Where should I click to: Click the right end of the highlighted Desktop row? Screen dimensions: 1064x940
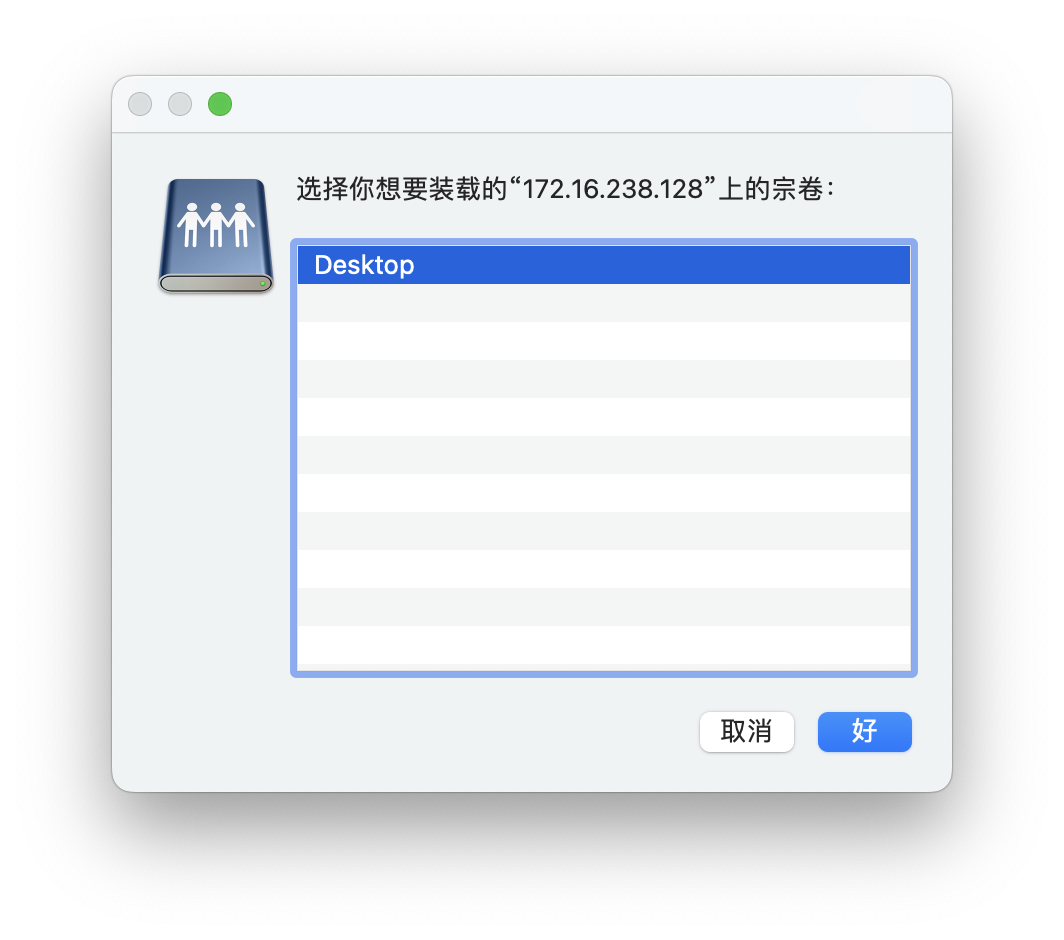pos(882,265)
